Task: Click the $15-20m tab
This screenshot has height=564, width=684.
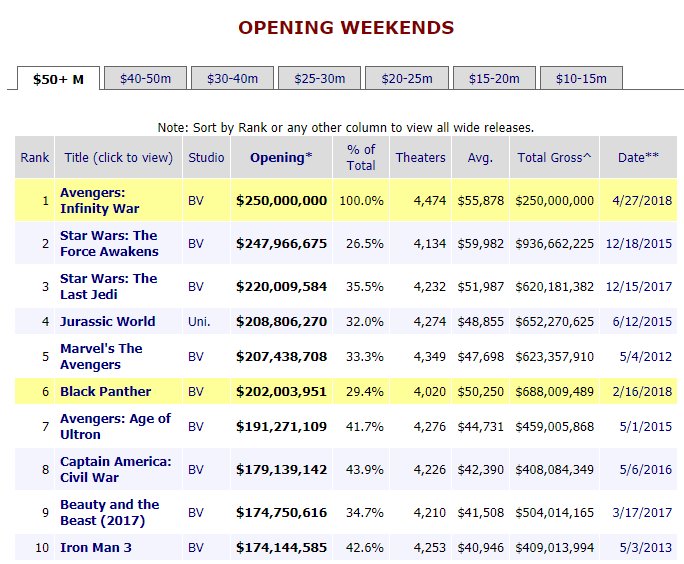Action: [x=494, y=78]
